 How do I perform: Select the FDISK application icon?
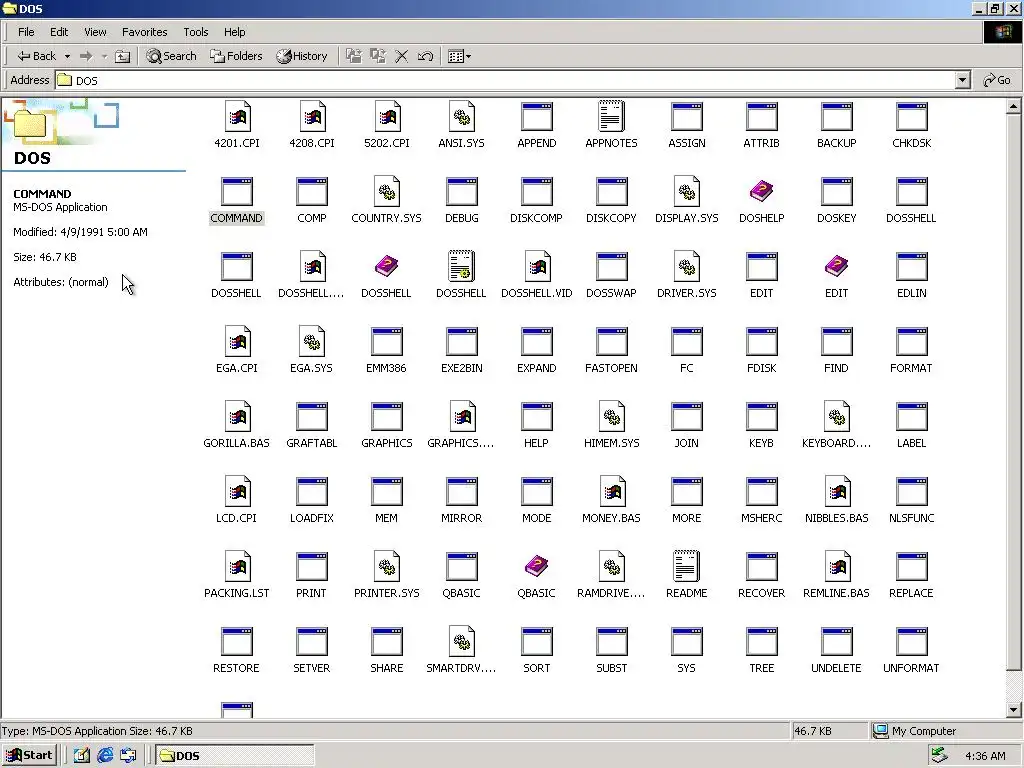tap(761, 342)
